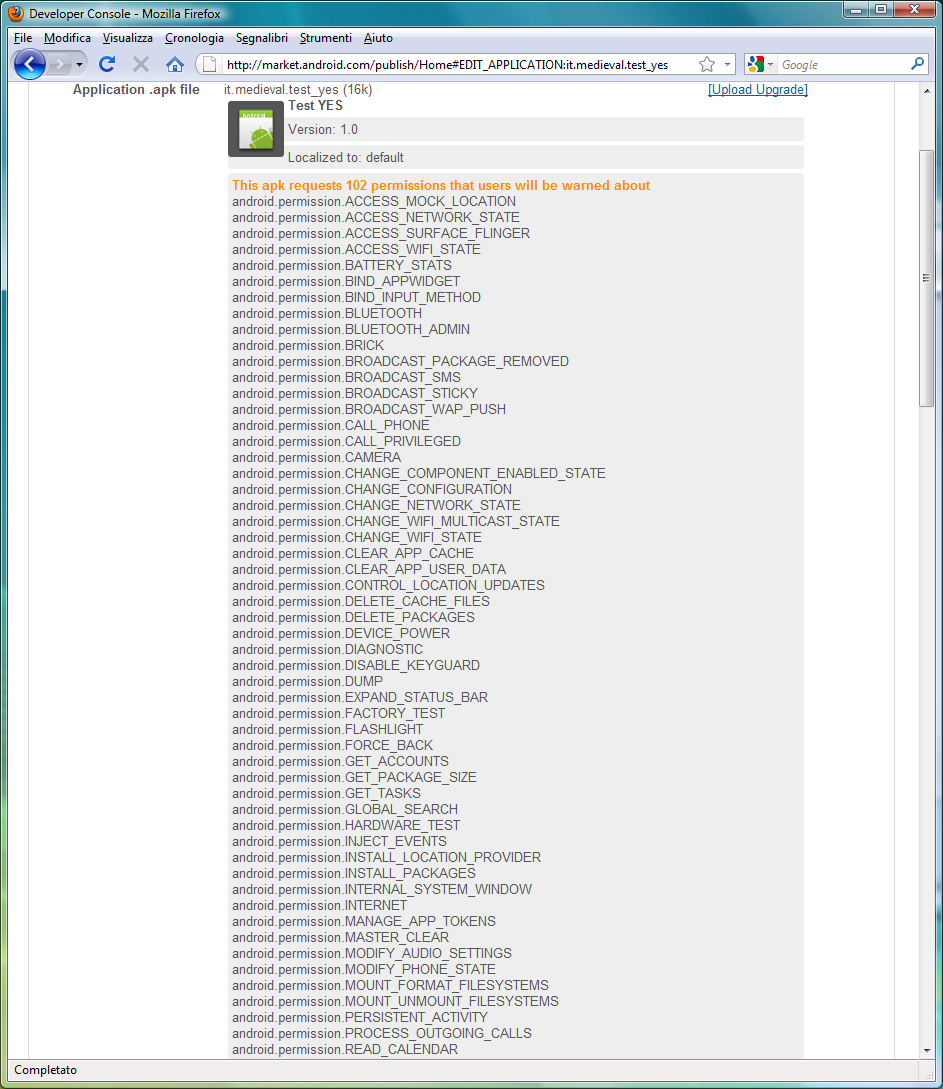The image size is (943, 1089).
Task: Select the INTERNET permission line
Action: point(319,904)
